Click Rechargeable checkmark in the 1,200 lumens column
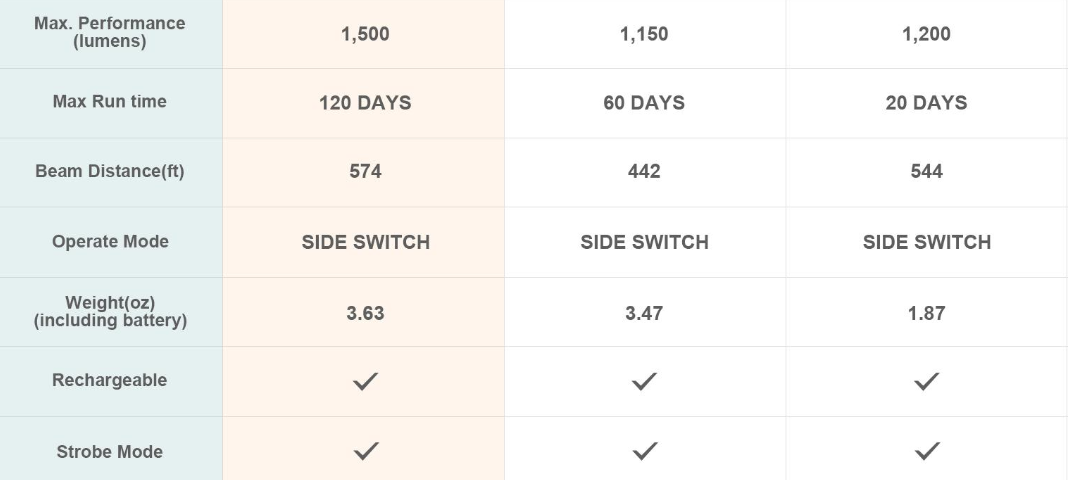1070x480 pixels. point(926,381)
